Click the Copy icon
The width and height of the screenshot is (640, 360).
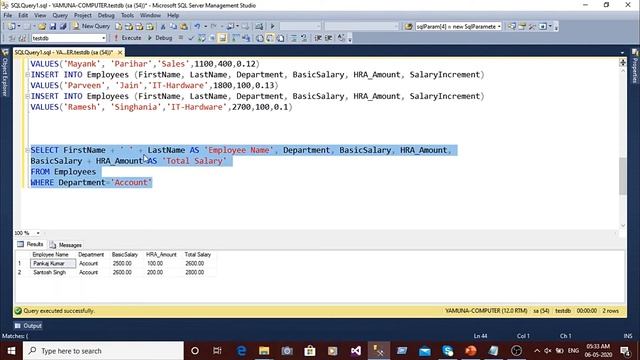pos(173,27)
